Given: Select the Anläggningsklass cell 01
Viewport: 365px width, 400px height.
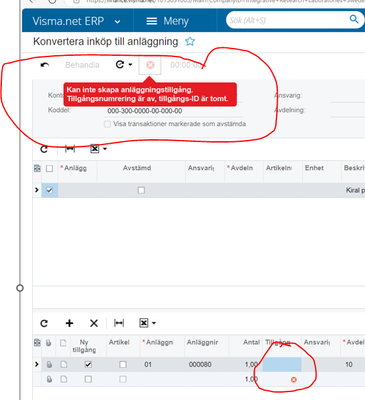Looking at the screenshot, I should pyautogui.click(x=148, y=365).
